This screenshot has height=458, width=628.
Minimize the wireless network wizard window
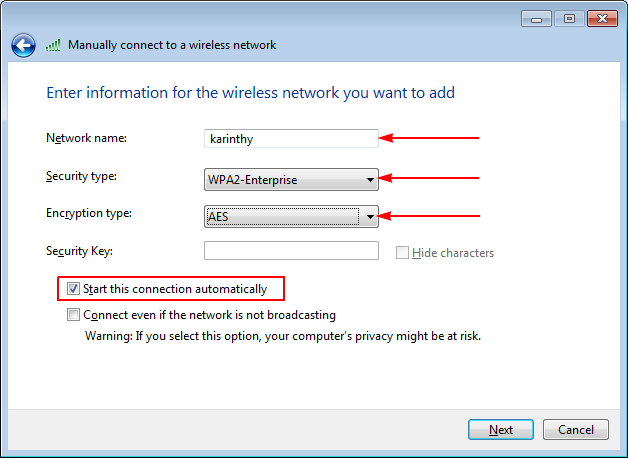click(537, 18)
